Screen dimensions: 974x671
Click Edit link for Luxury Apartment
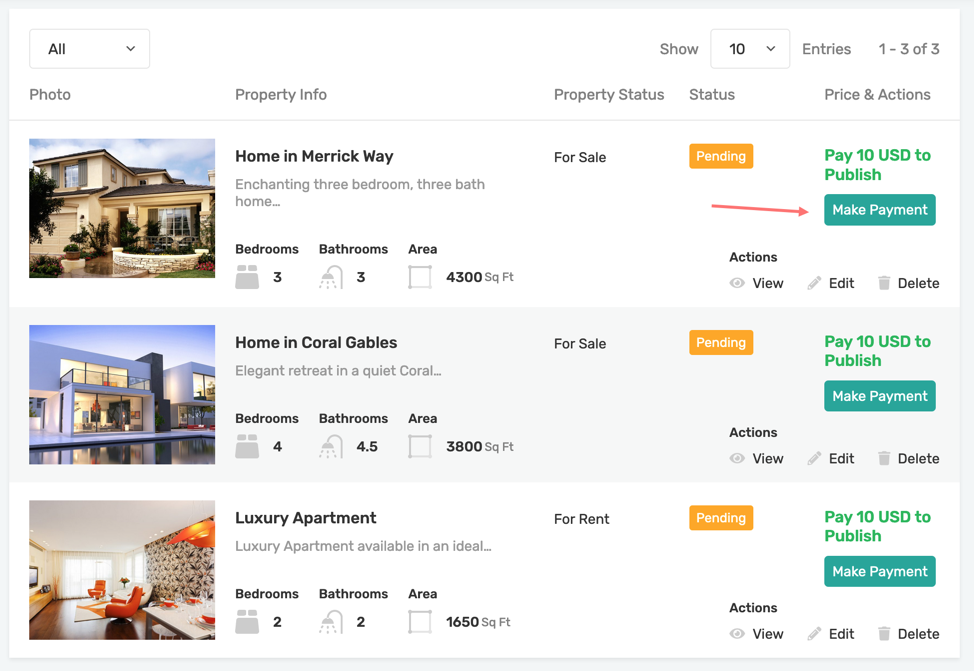coord(841,634)
